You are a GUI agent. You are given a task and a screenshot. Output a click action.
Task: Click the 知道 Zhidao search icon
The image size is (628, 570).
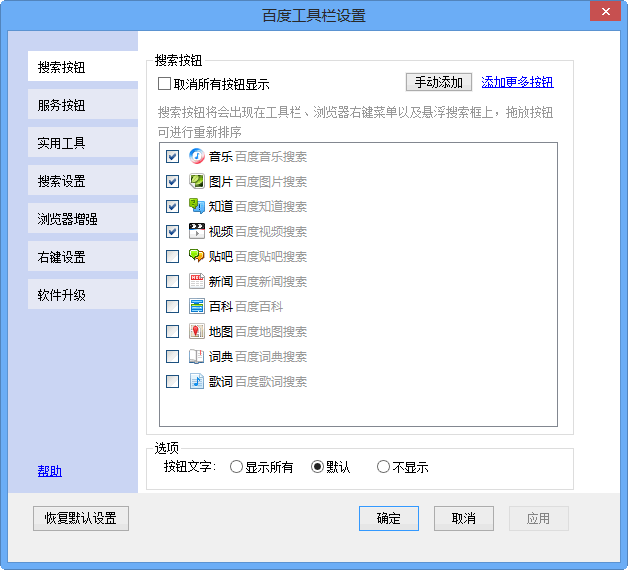(197, 206)
